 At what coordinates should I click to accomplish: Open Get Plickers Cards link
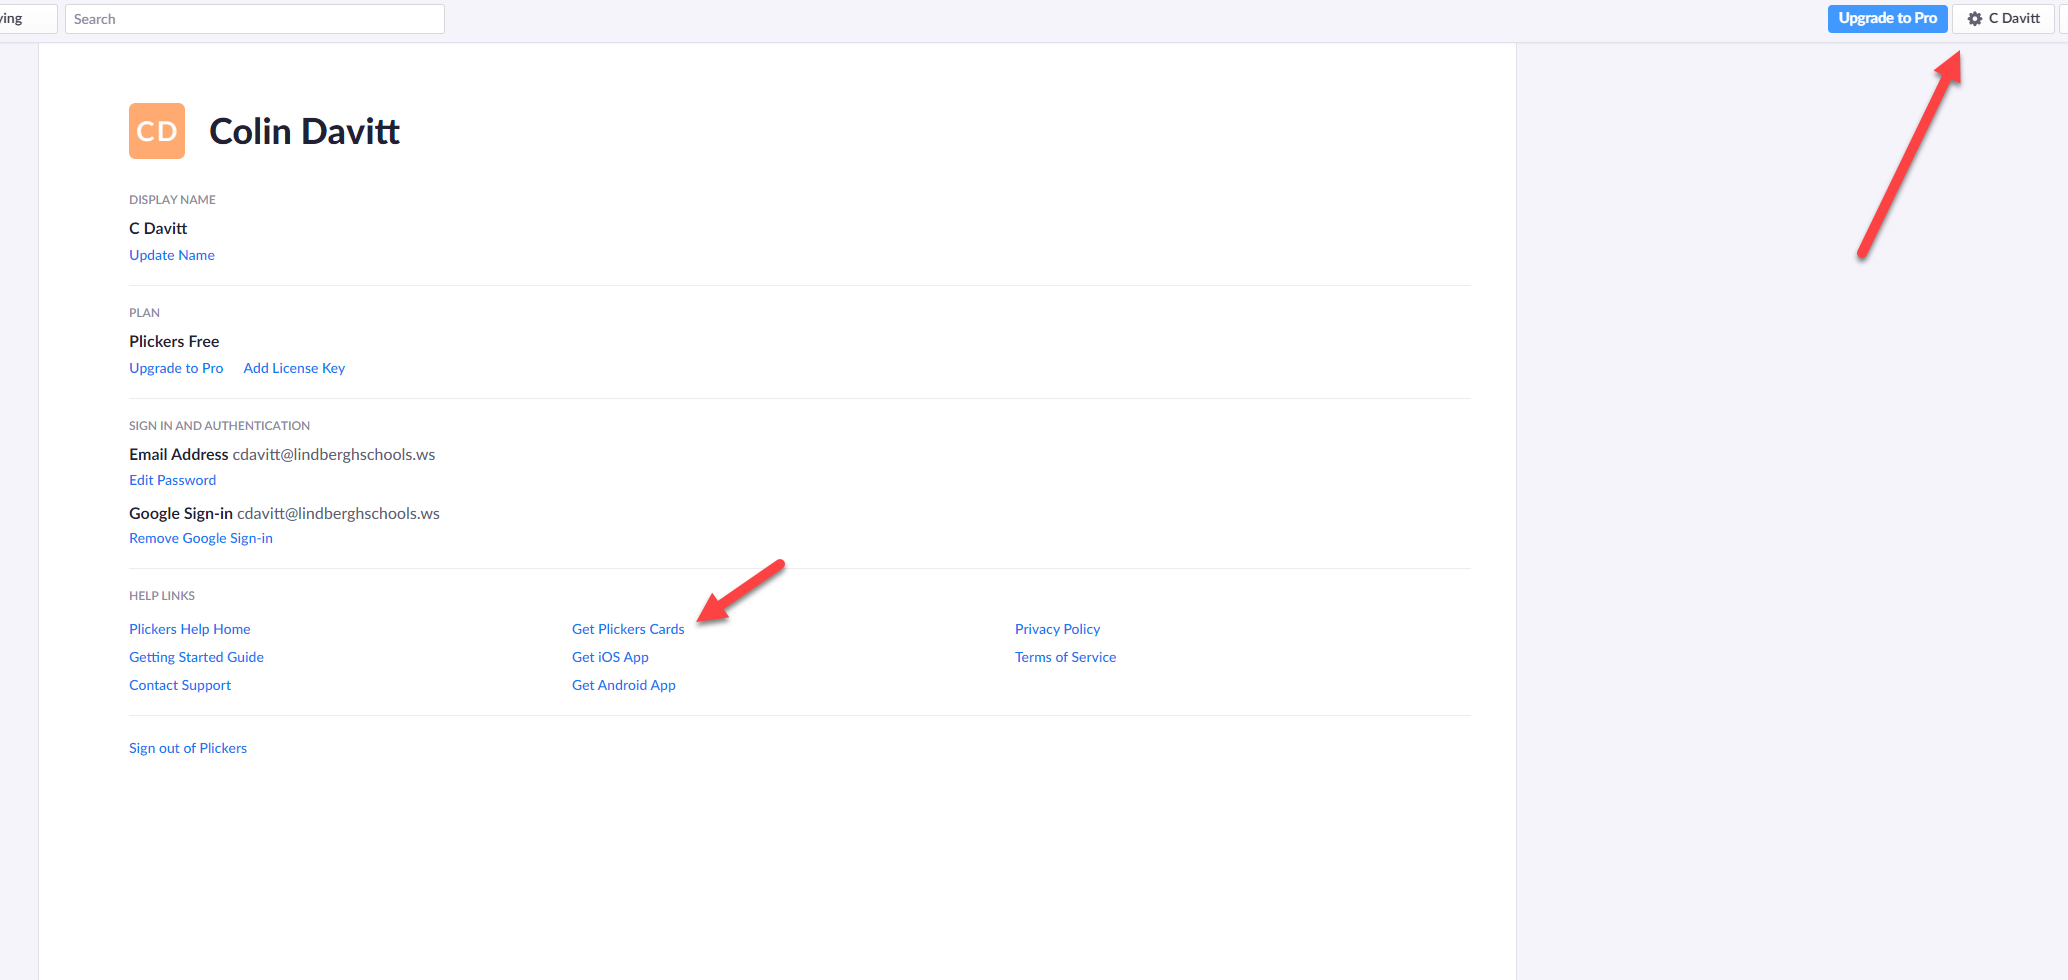628,629
